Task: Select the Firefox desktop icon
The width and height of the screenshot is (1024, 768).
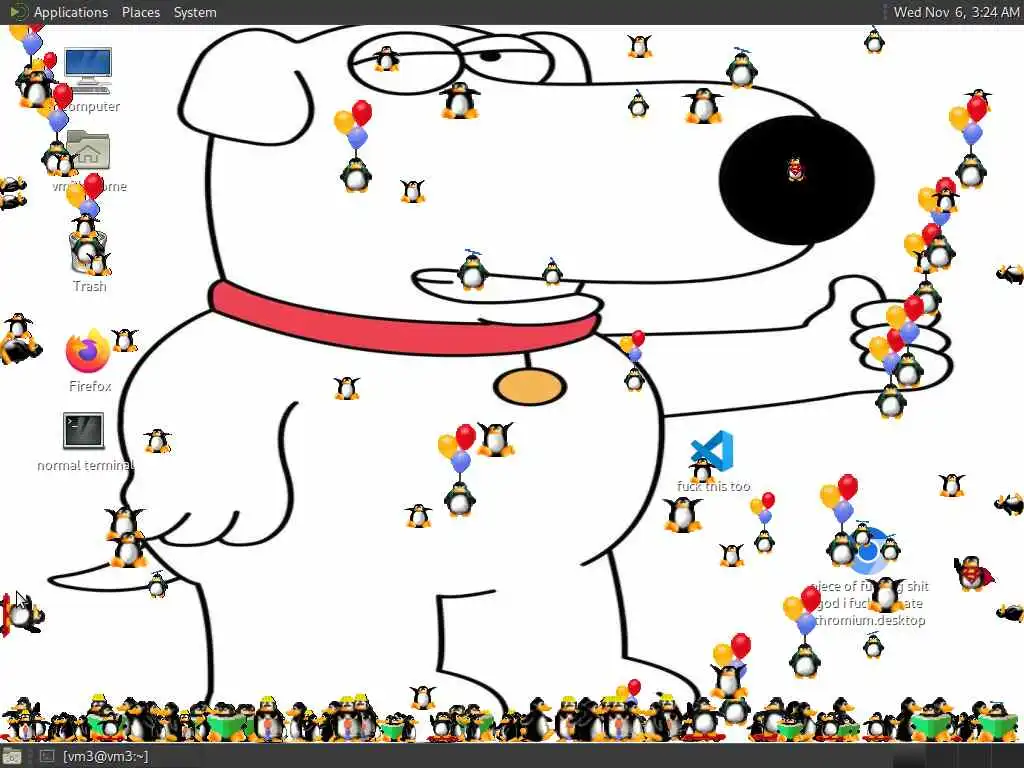Action: [88, 351]
